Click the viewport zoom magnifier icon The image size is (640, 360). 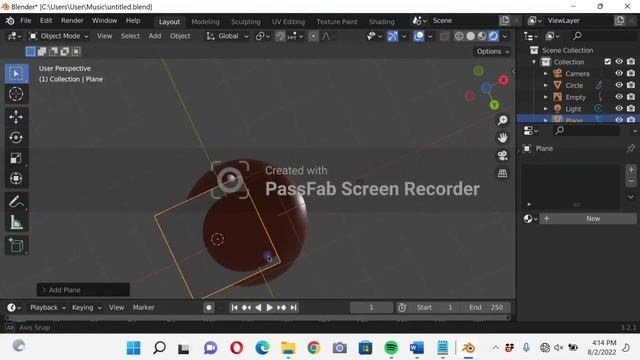(x=502, y=120)
